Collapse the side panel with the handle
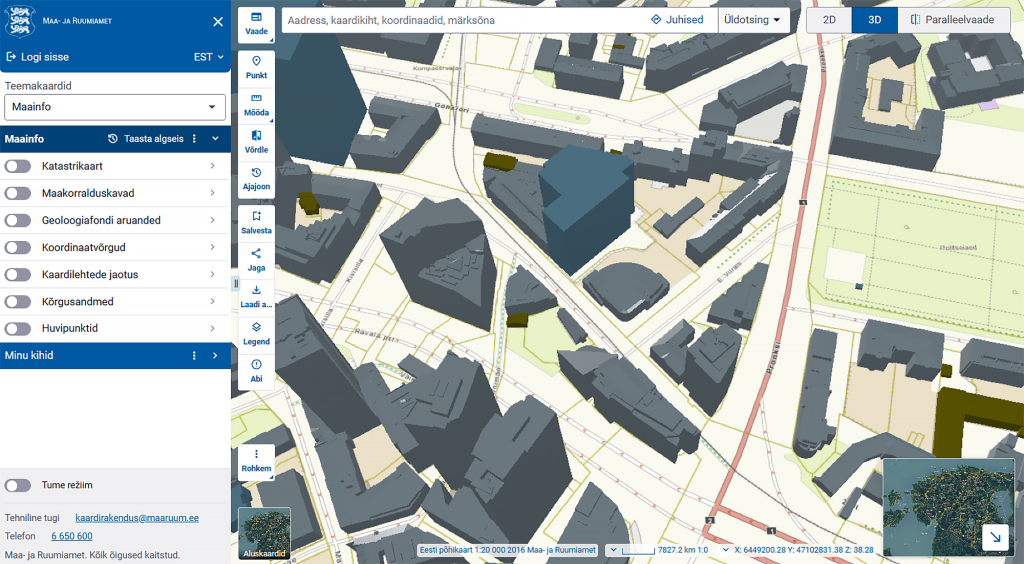Viewport: 1024px width, 564px height. (x=236, y=283)
